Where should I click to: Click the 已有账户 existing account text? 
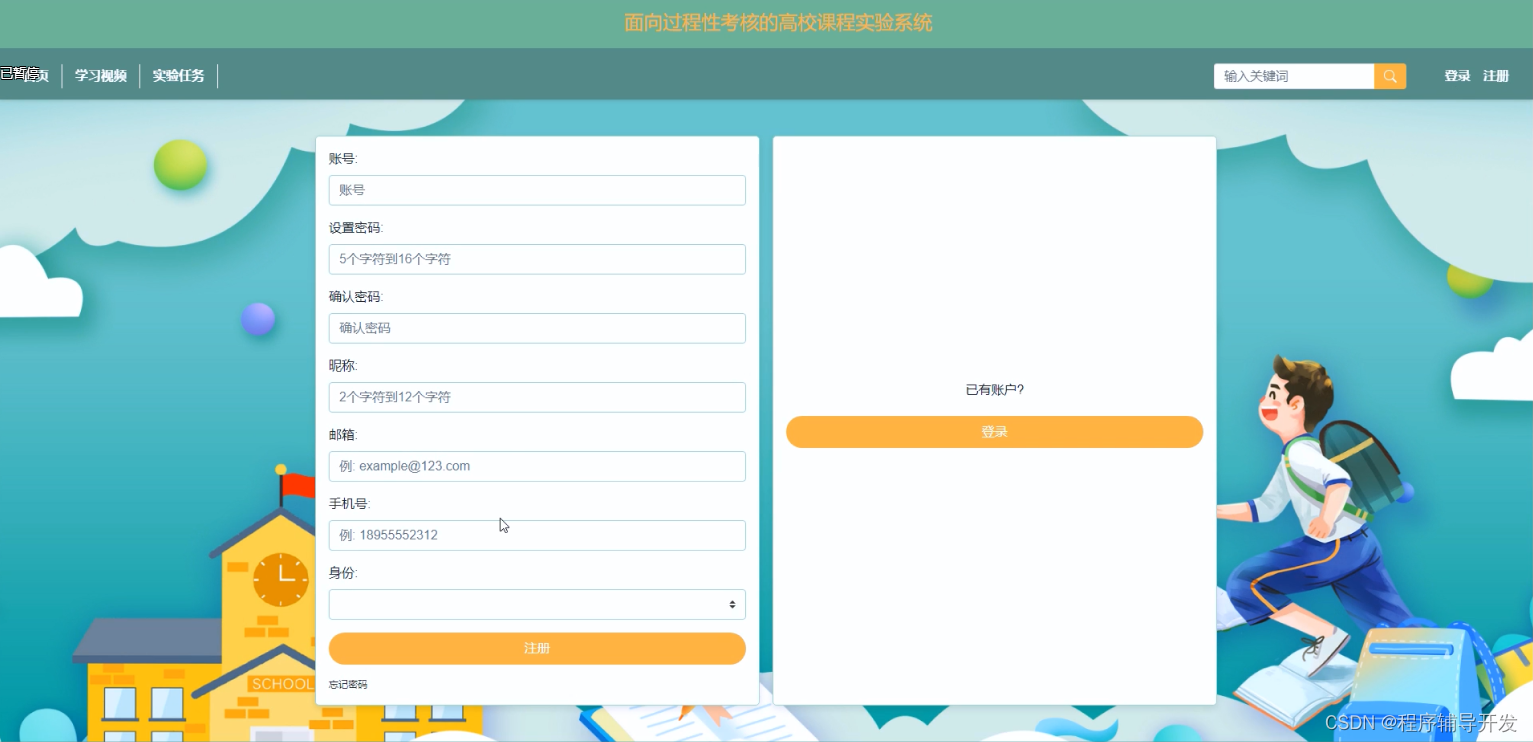994,389
